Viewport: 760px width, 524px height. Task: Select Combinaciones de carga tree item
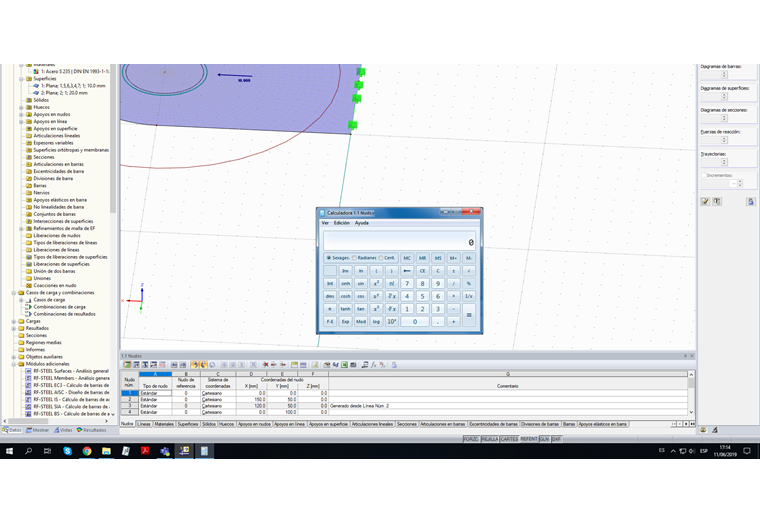tap(59, 307)
